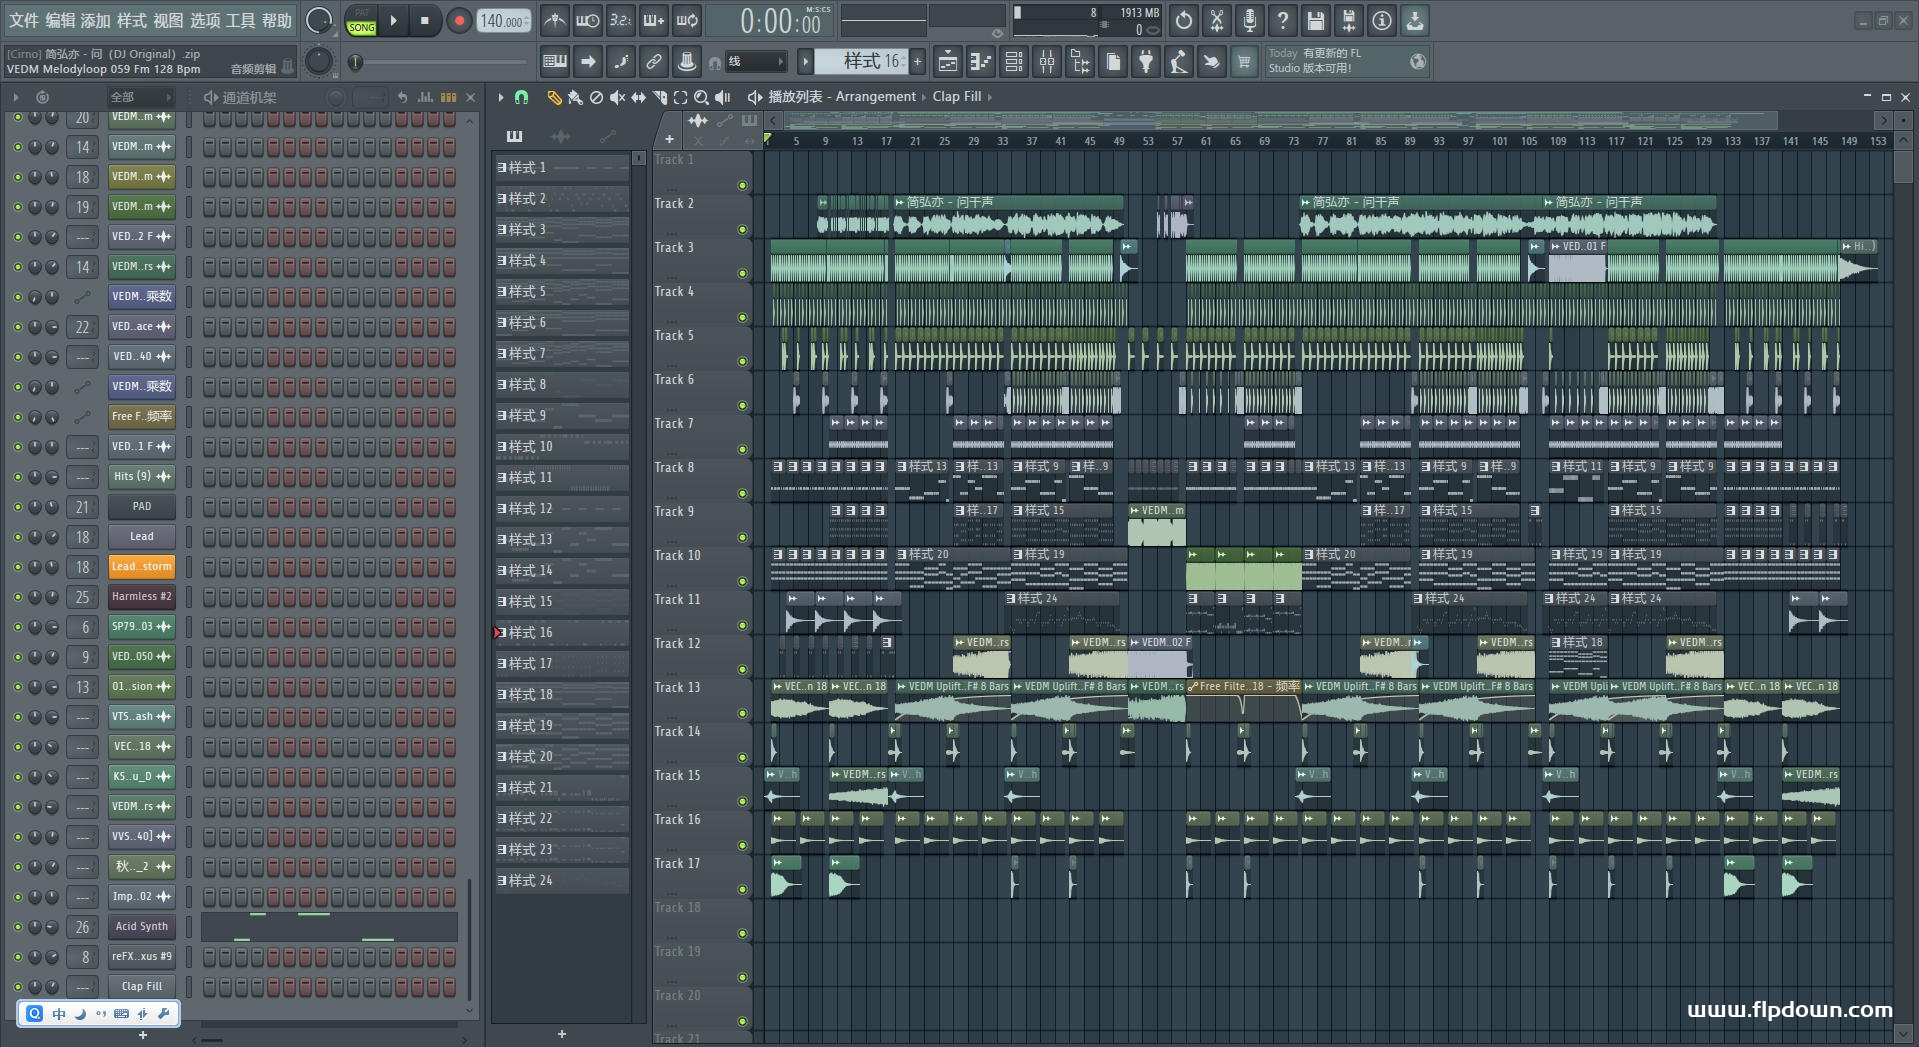Expand the playlist options menu arrow
Viewport: 1919px width, 1047px height.
point(500,97)
